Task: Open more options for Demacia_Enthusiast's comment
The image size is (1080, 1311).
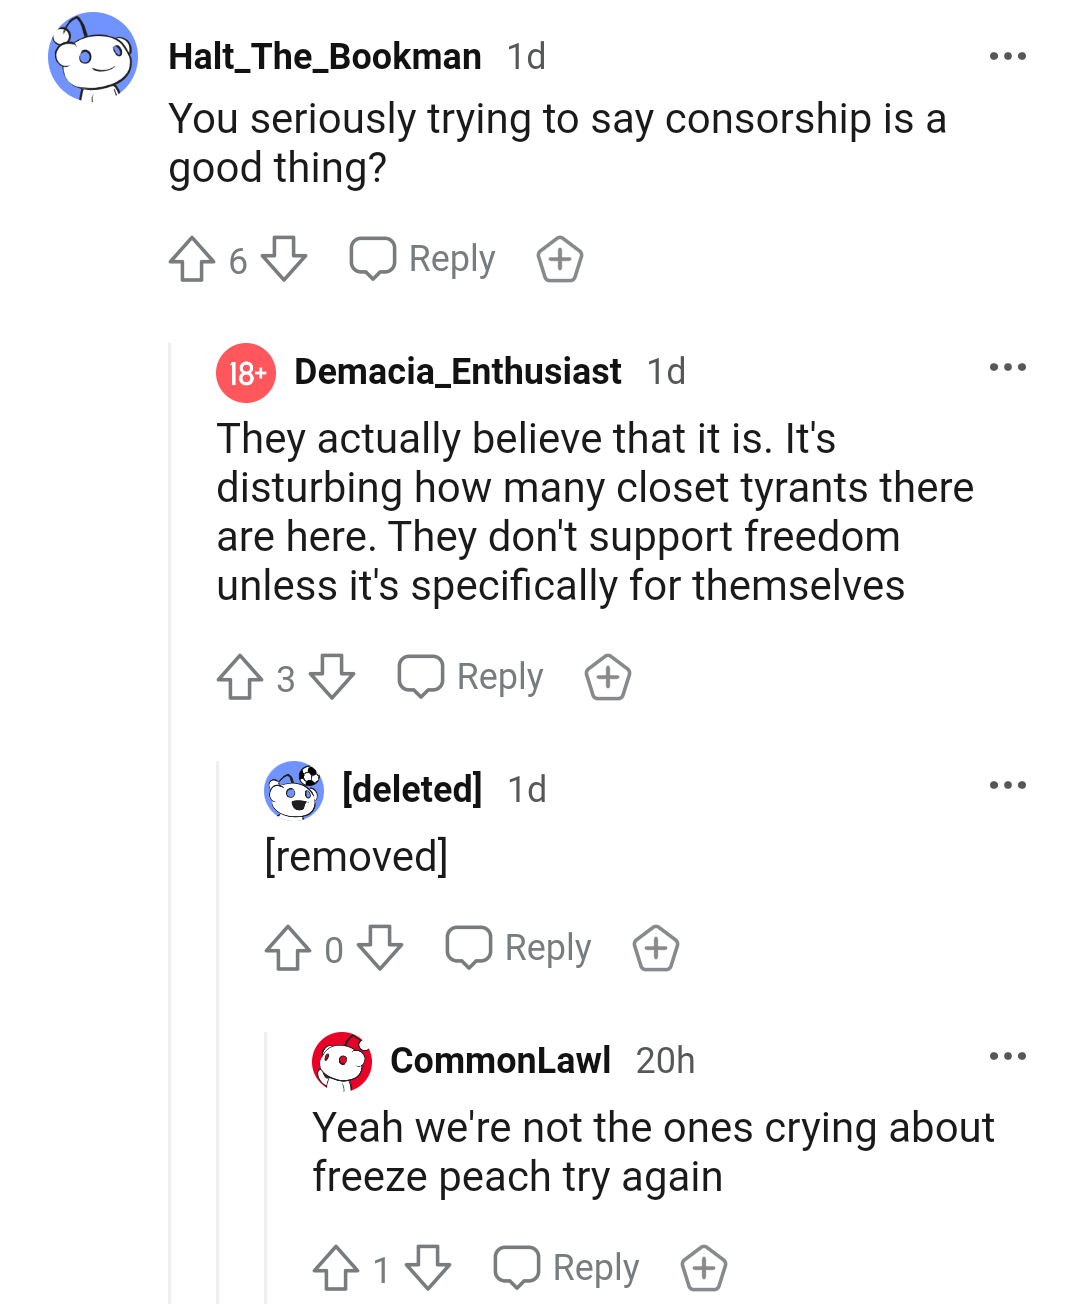Action: [x=1008, y=367]
